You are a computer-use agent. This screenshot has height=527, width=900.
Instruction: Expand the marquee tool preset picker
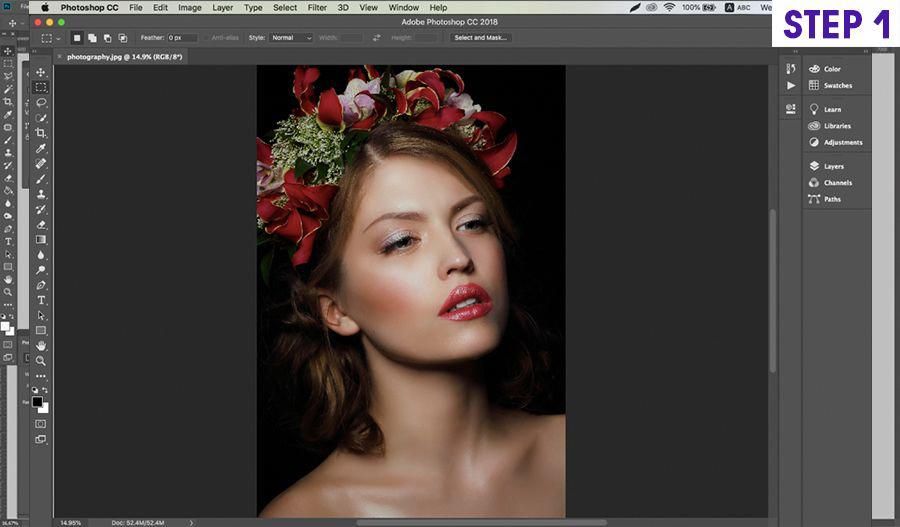[52, 38]
